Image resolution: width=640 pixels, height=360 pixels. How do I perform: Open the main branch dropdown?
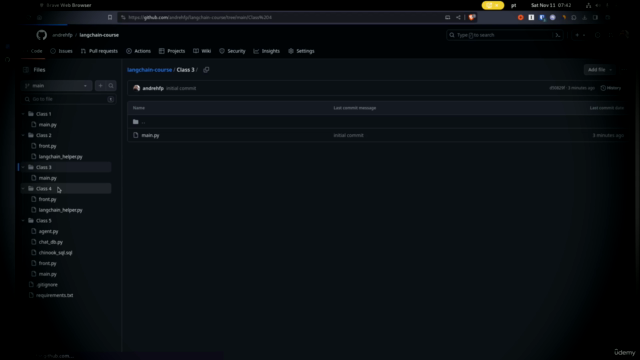pos(57,86)
